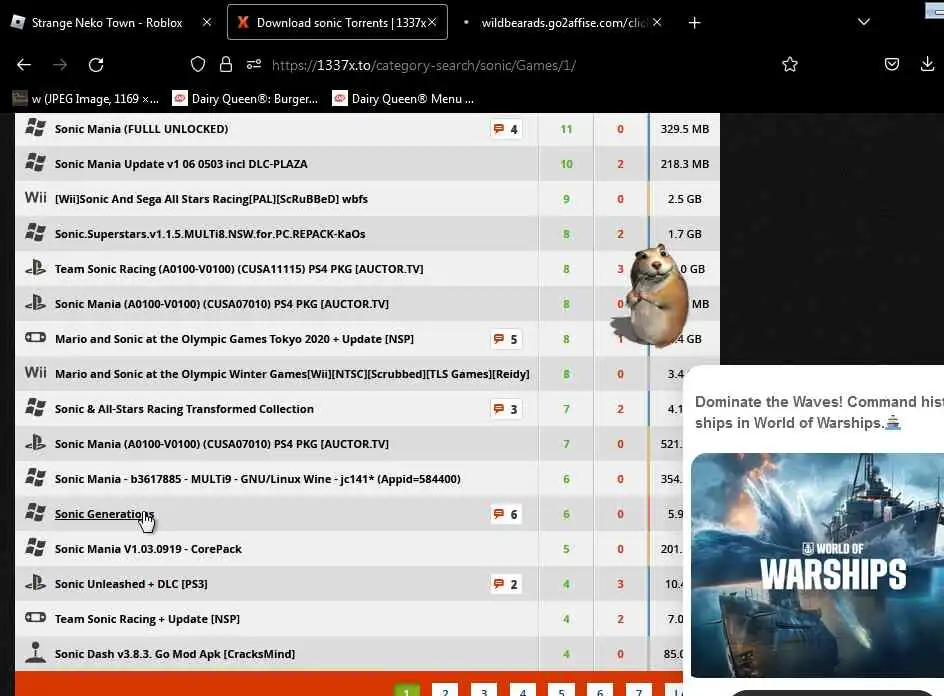Open Mario and Sonic Olympic Winter Games Wii
This screenshot has width=944, height=696.
(292, 374)
